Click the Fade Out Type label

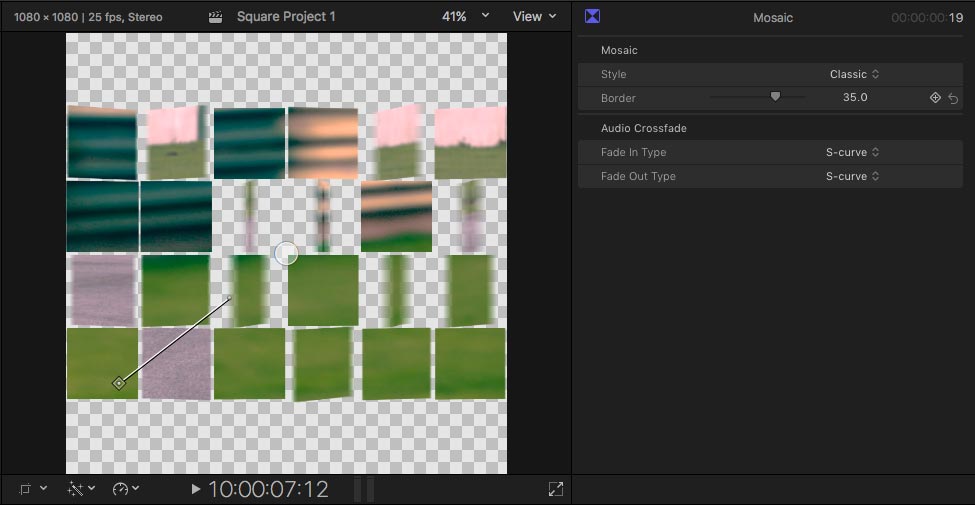(638, 176)
